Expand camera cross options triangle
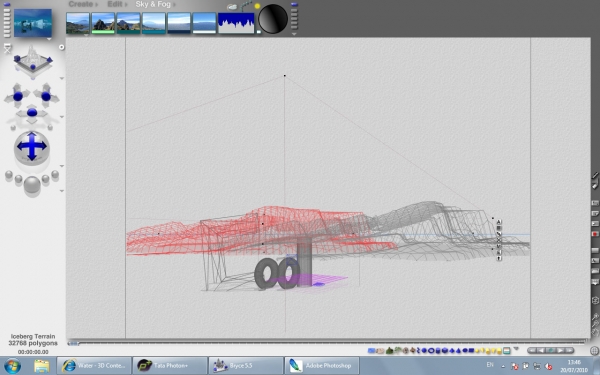Screen dimensions: 600x375 point(62,117)
